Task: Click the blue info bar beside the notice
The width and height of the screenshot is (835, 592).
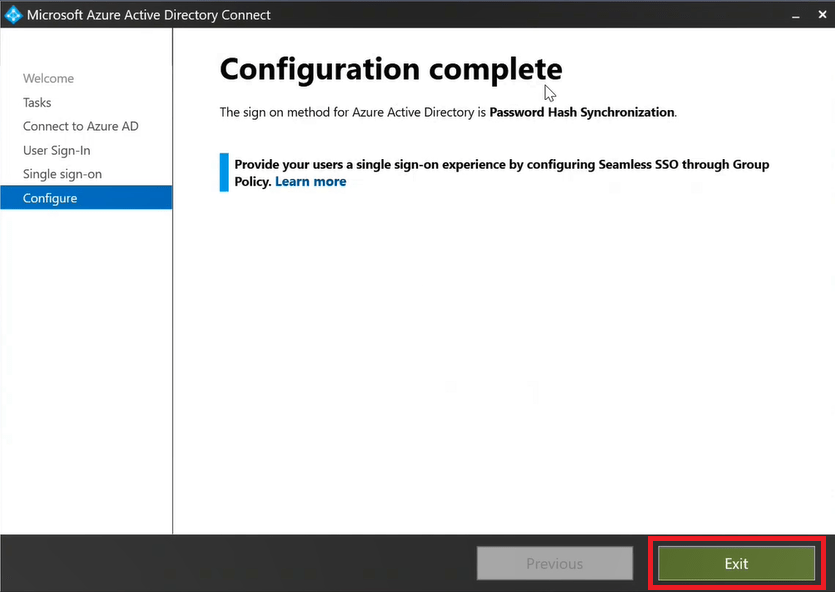Action: 224,172
